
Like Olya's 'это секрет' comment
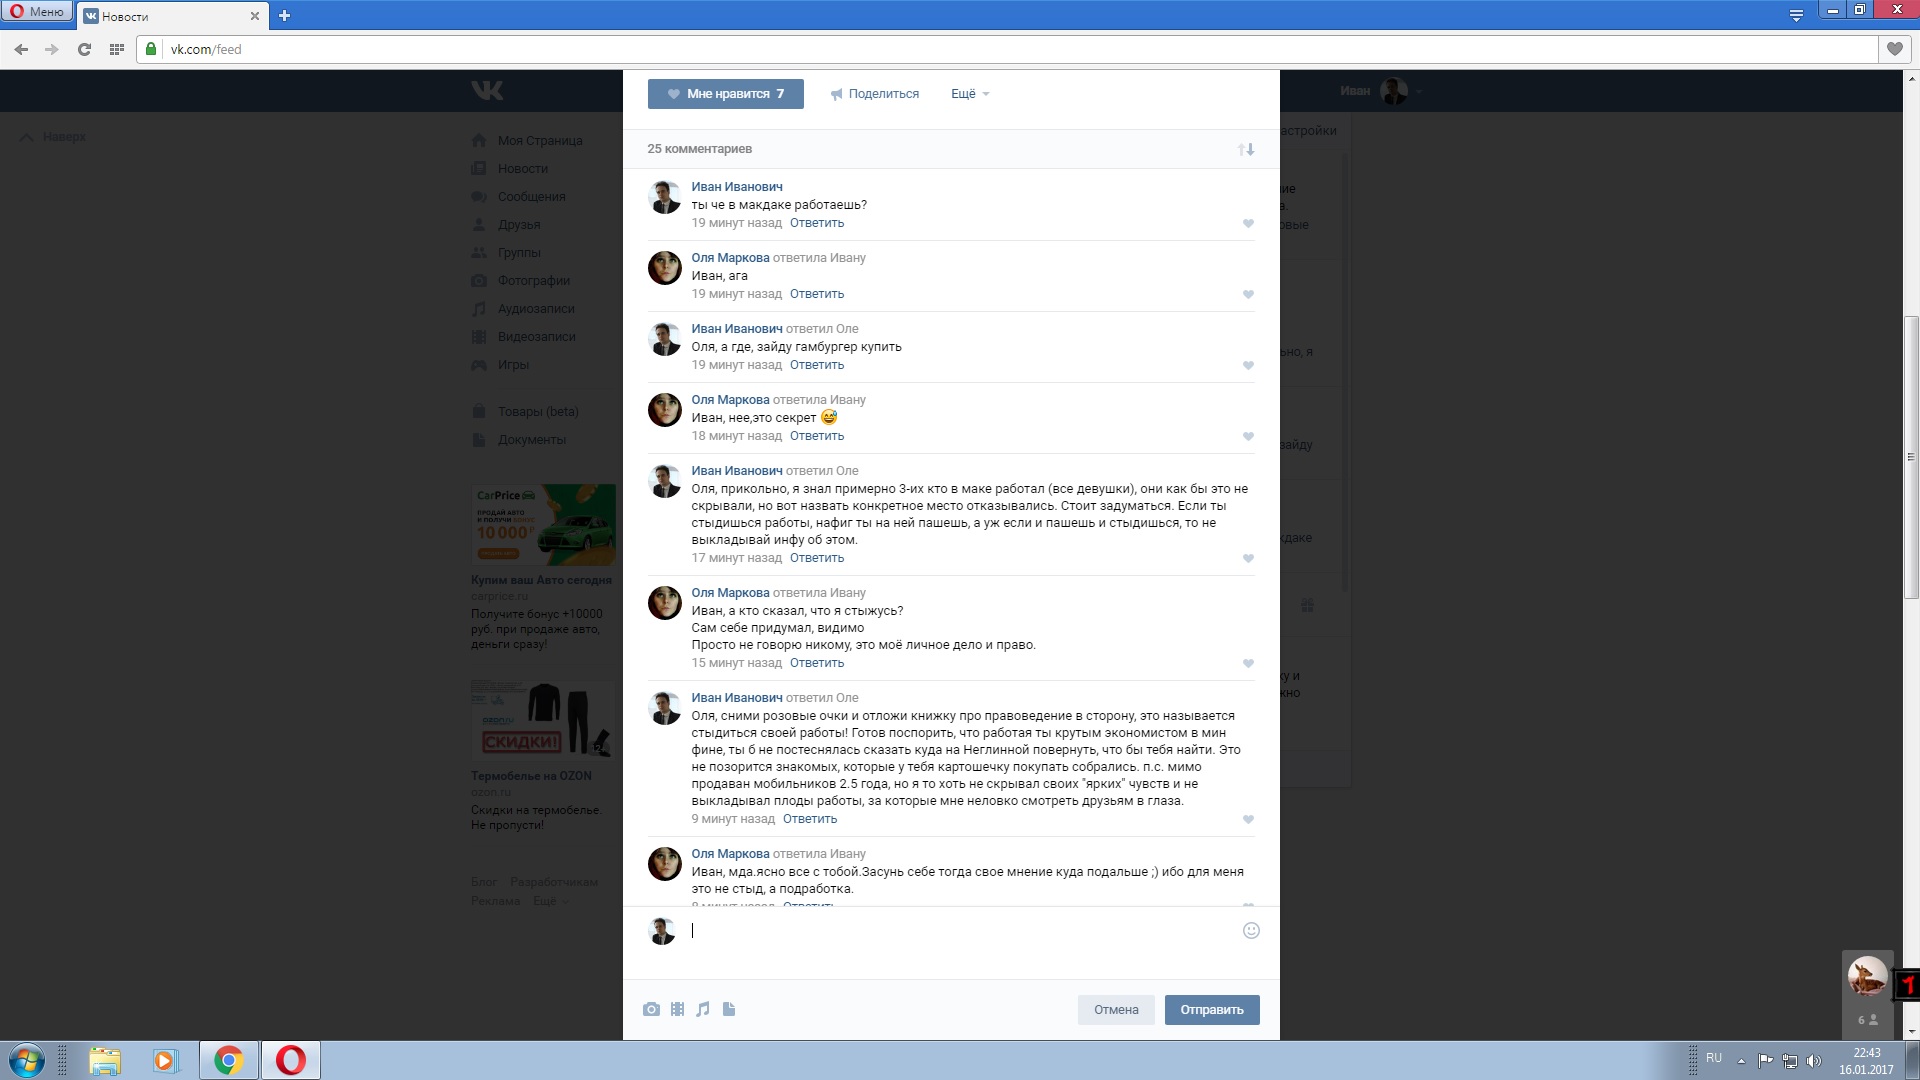pyautogui.click(x=1248, y=436)
